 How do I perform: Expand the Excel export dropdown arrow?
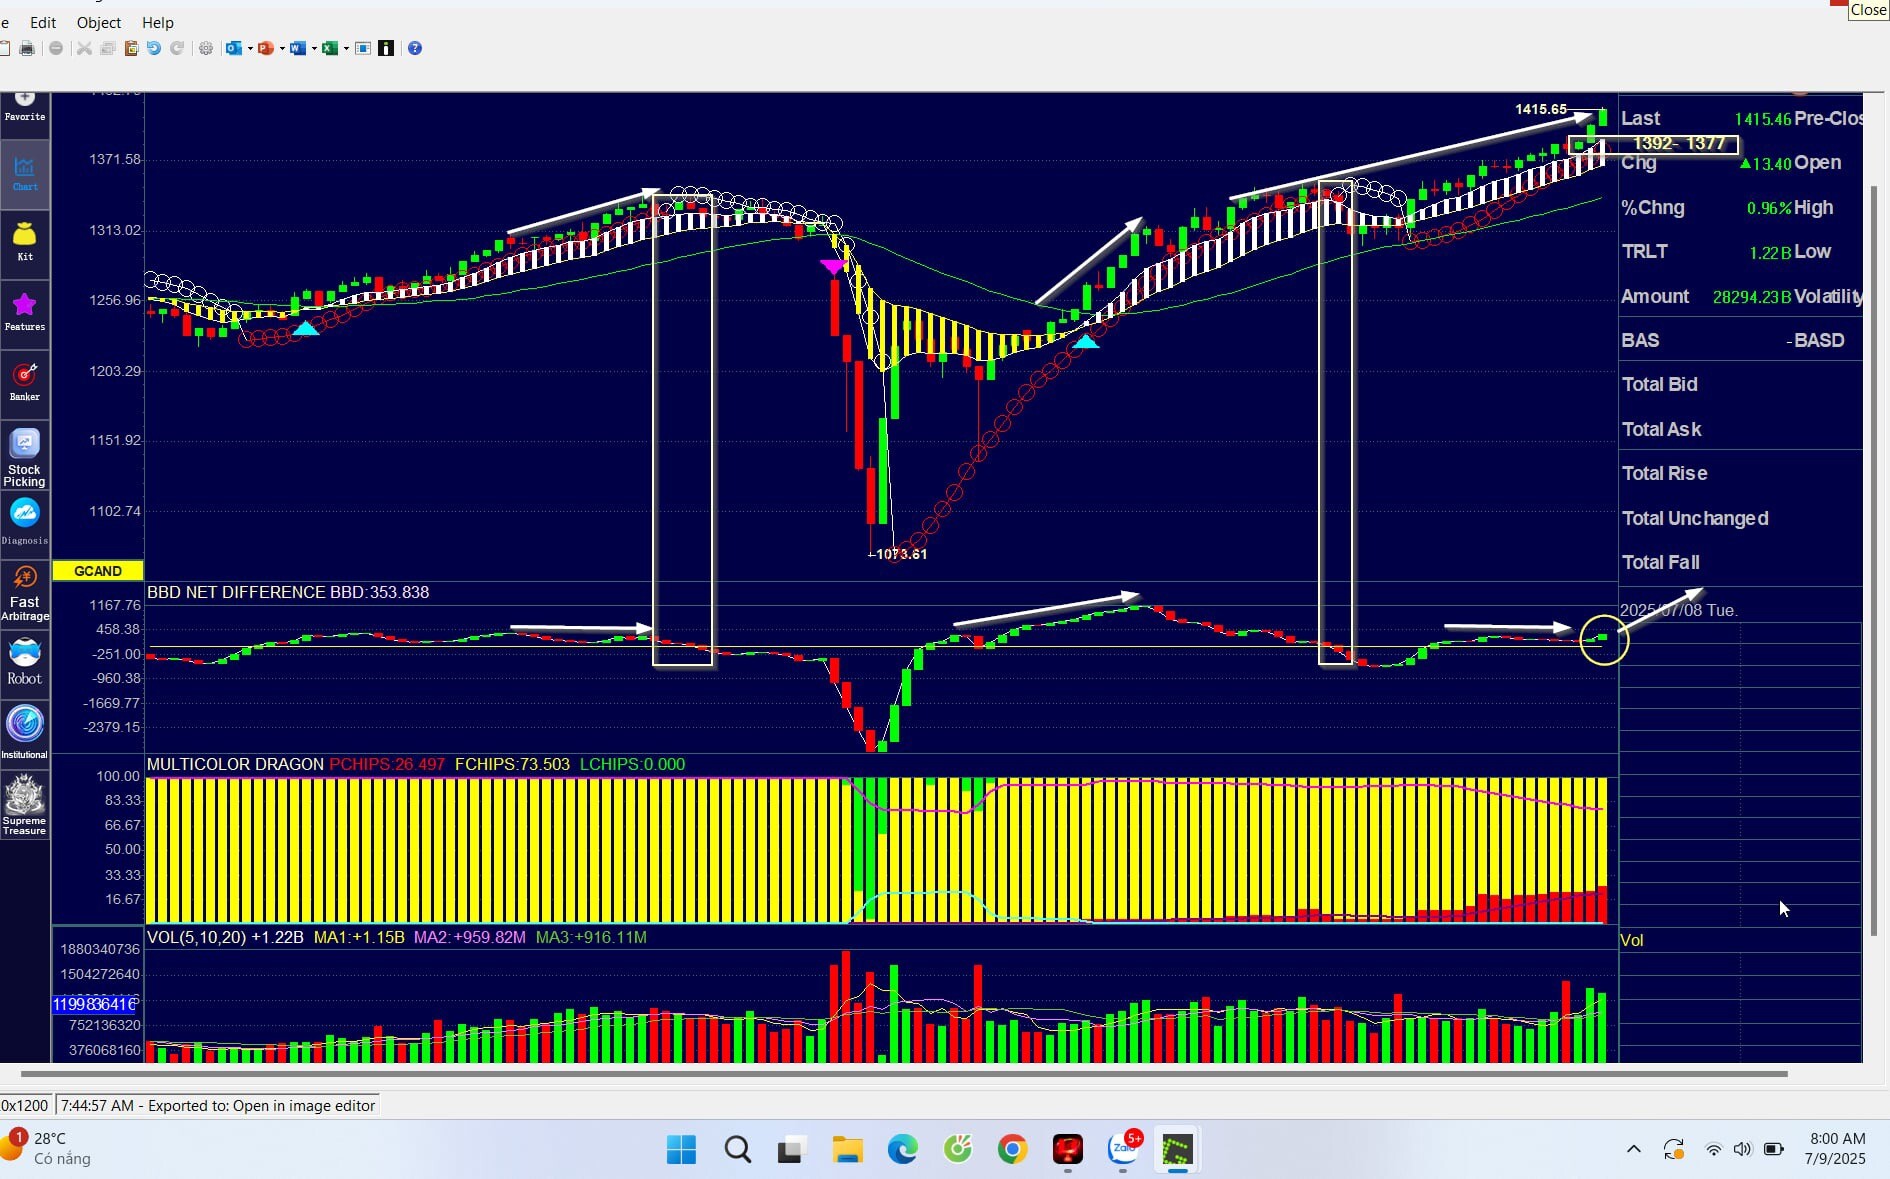[346, 48]
